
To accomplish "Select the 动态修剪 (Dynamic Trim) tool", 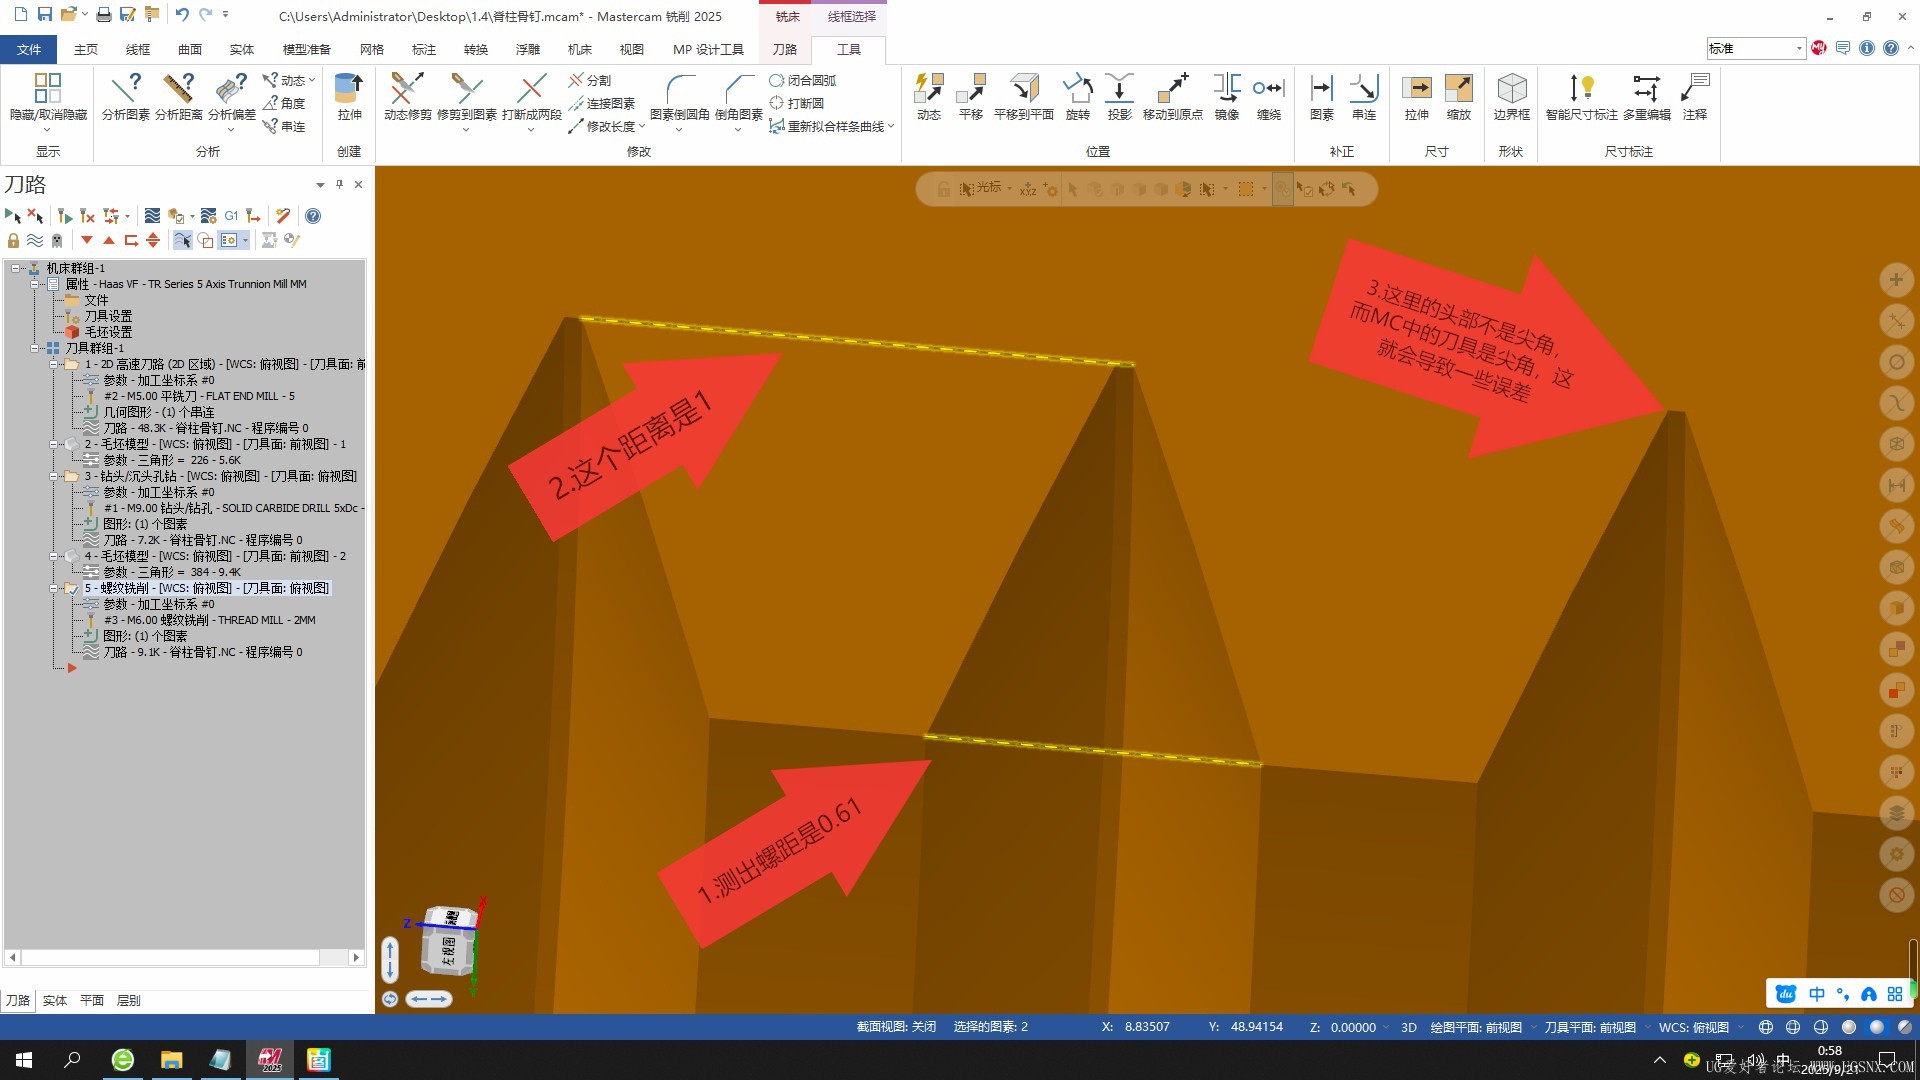I will [407, 96].
